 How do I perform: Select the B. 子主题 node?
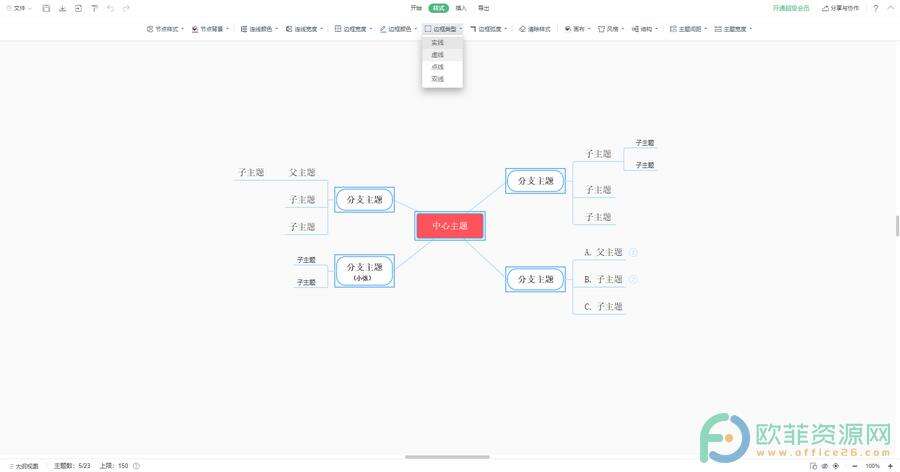pyautogui.click(x=603, y=280)
